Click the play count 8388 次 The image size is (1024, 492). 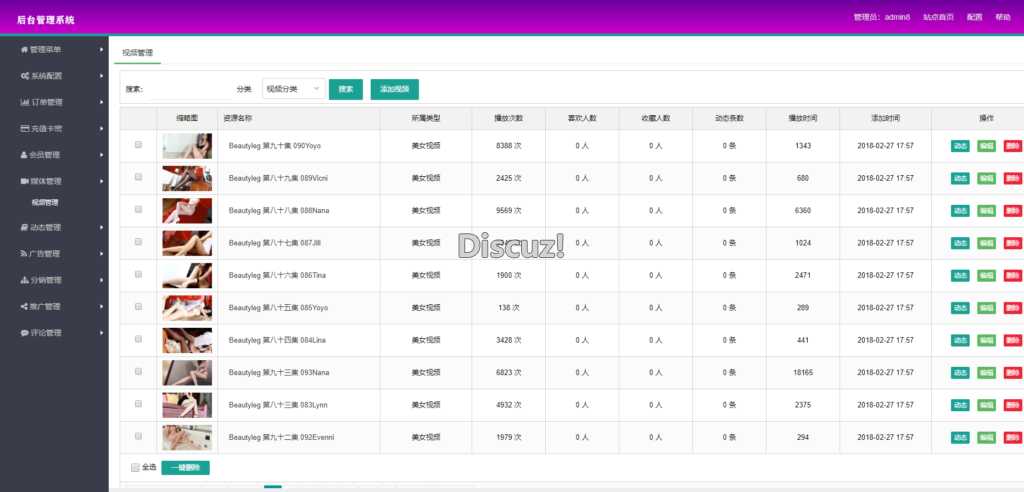(x=508, y=146)
